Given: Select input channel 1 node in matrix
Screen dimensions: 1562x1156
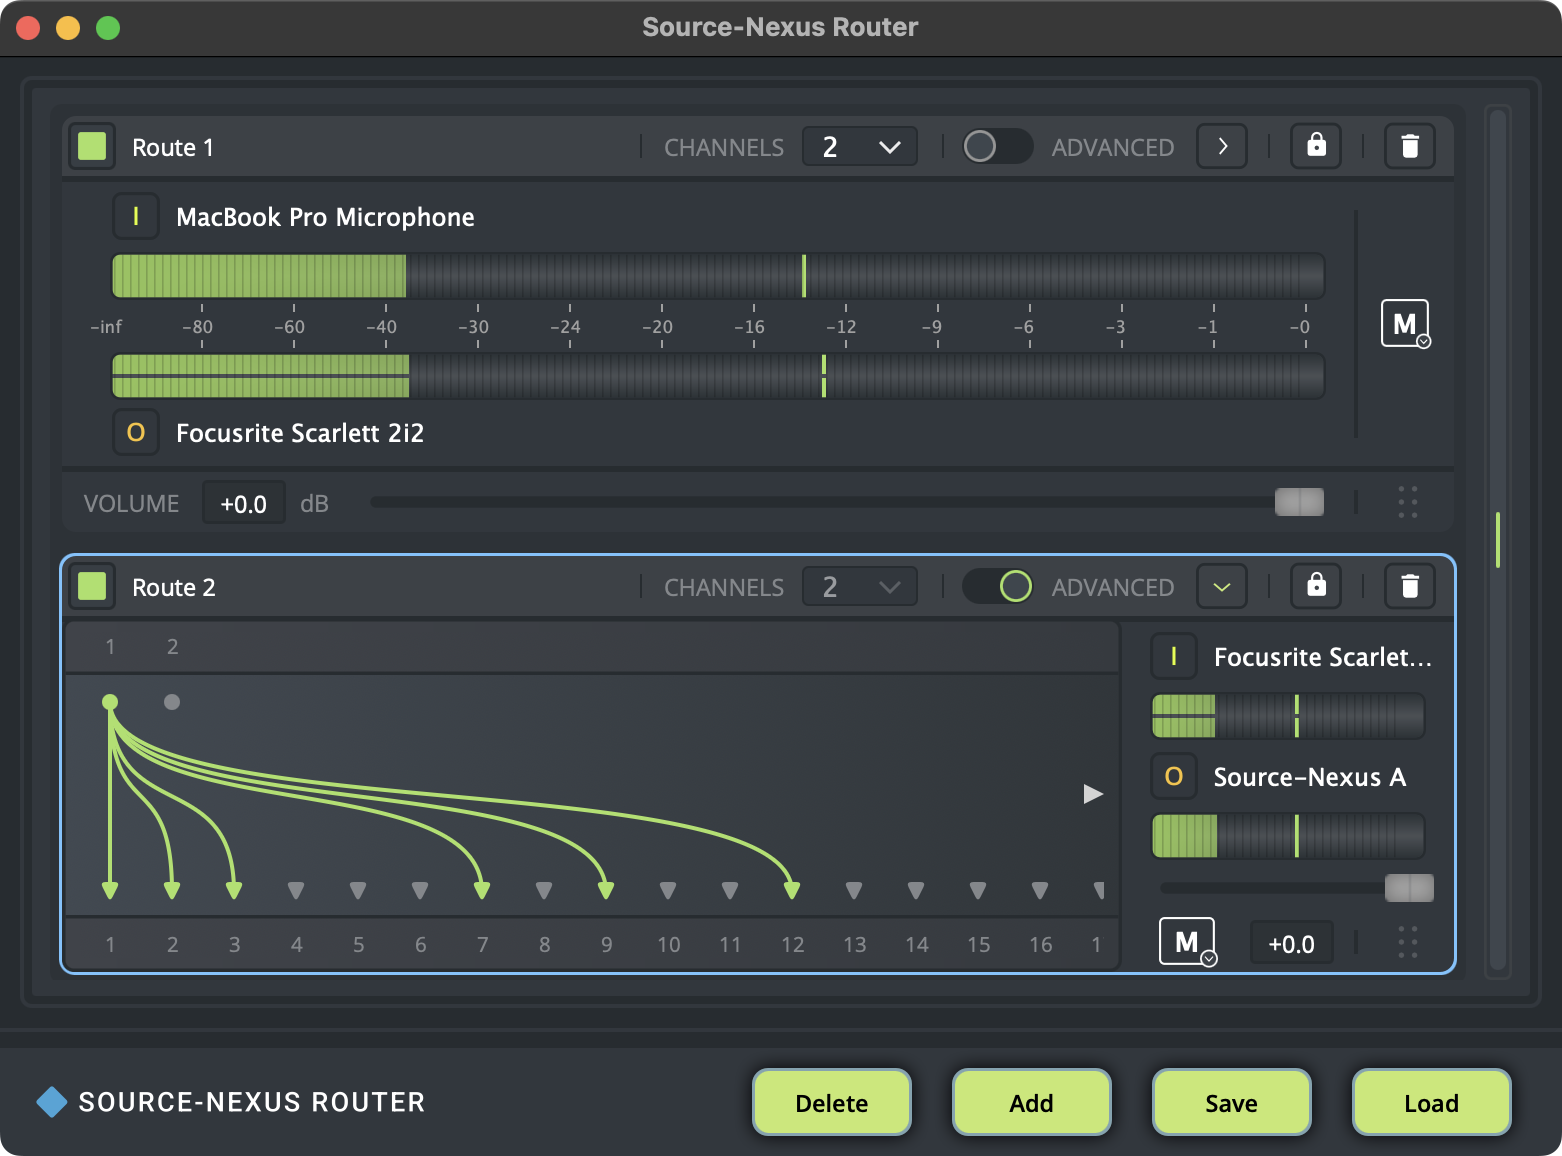Looking at the screenshot, I should pyautogui.click(x=110, y=702).
